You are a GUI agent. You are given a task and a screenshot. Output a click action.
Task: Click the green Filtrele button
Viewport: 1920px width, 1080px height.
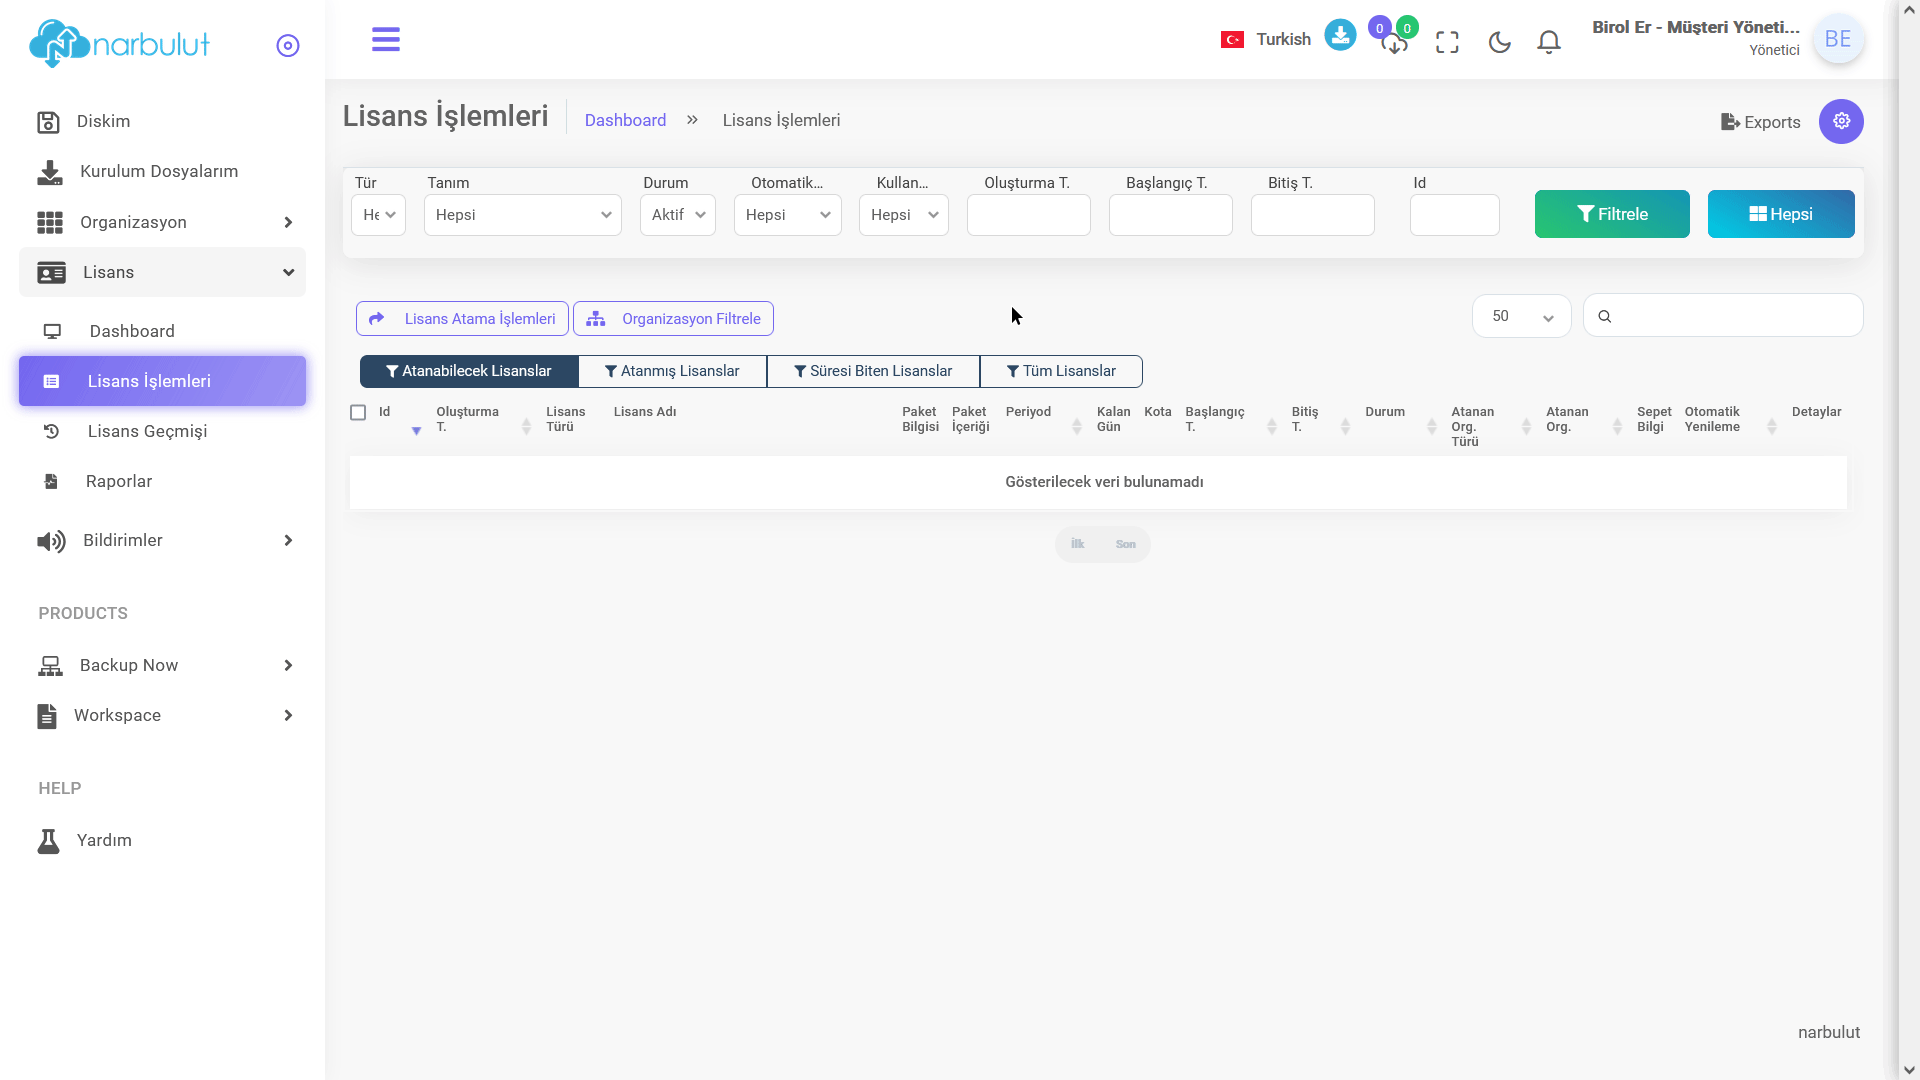pyautogui.click(x=1612, y=214)
